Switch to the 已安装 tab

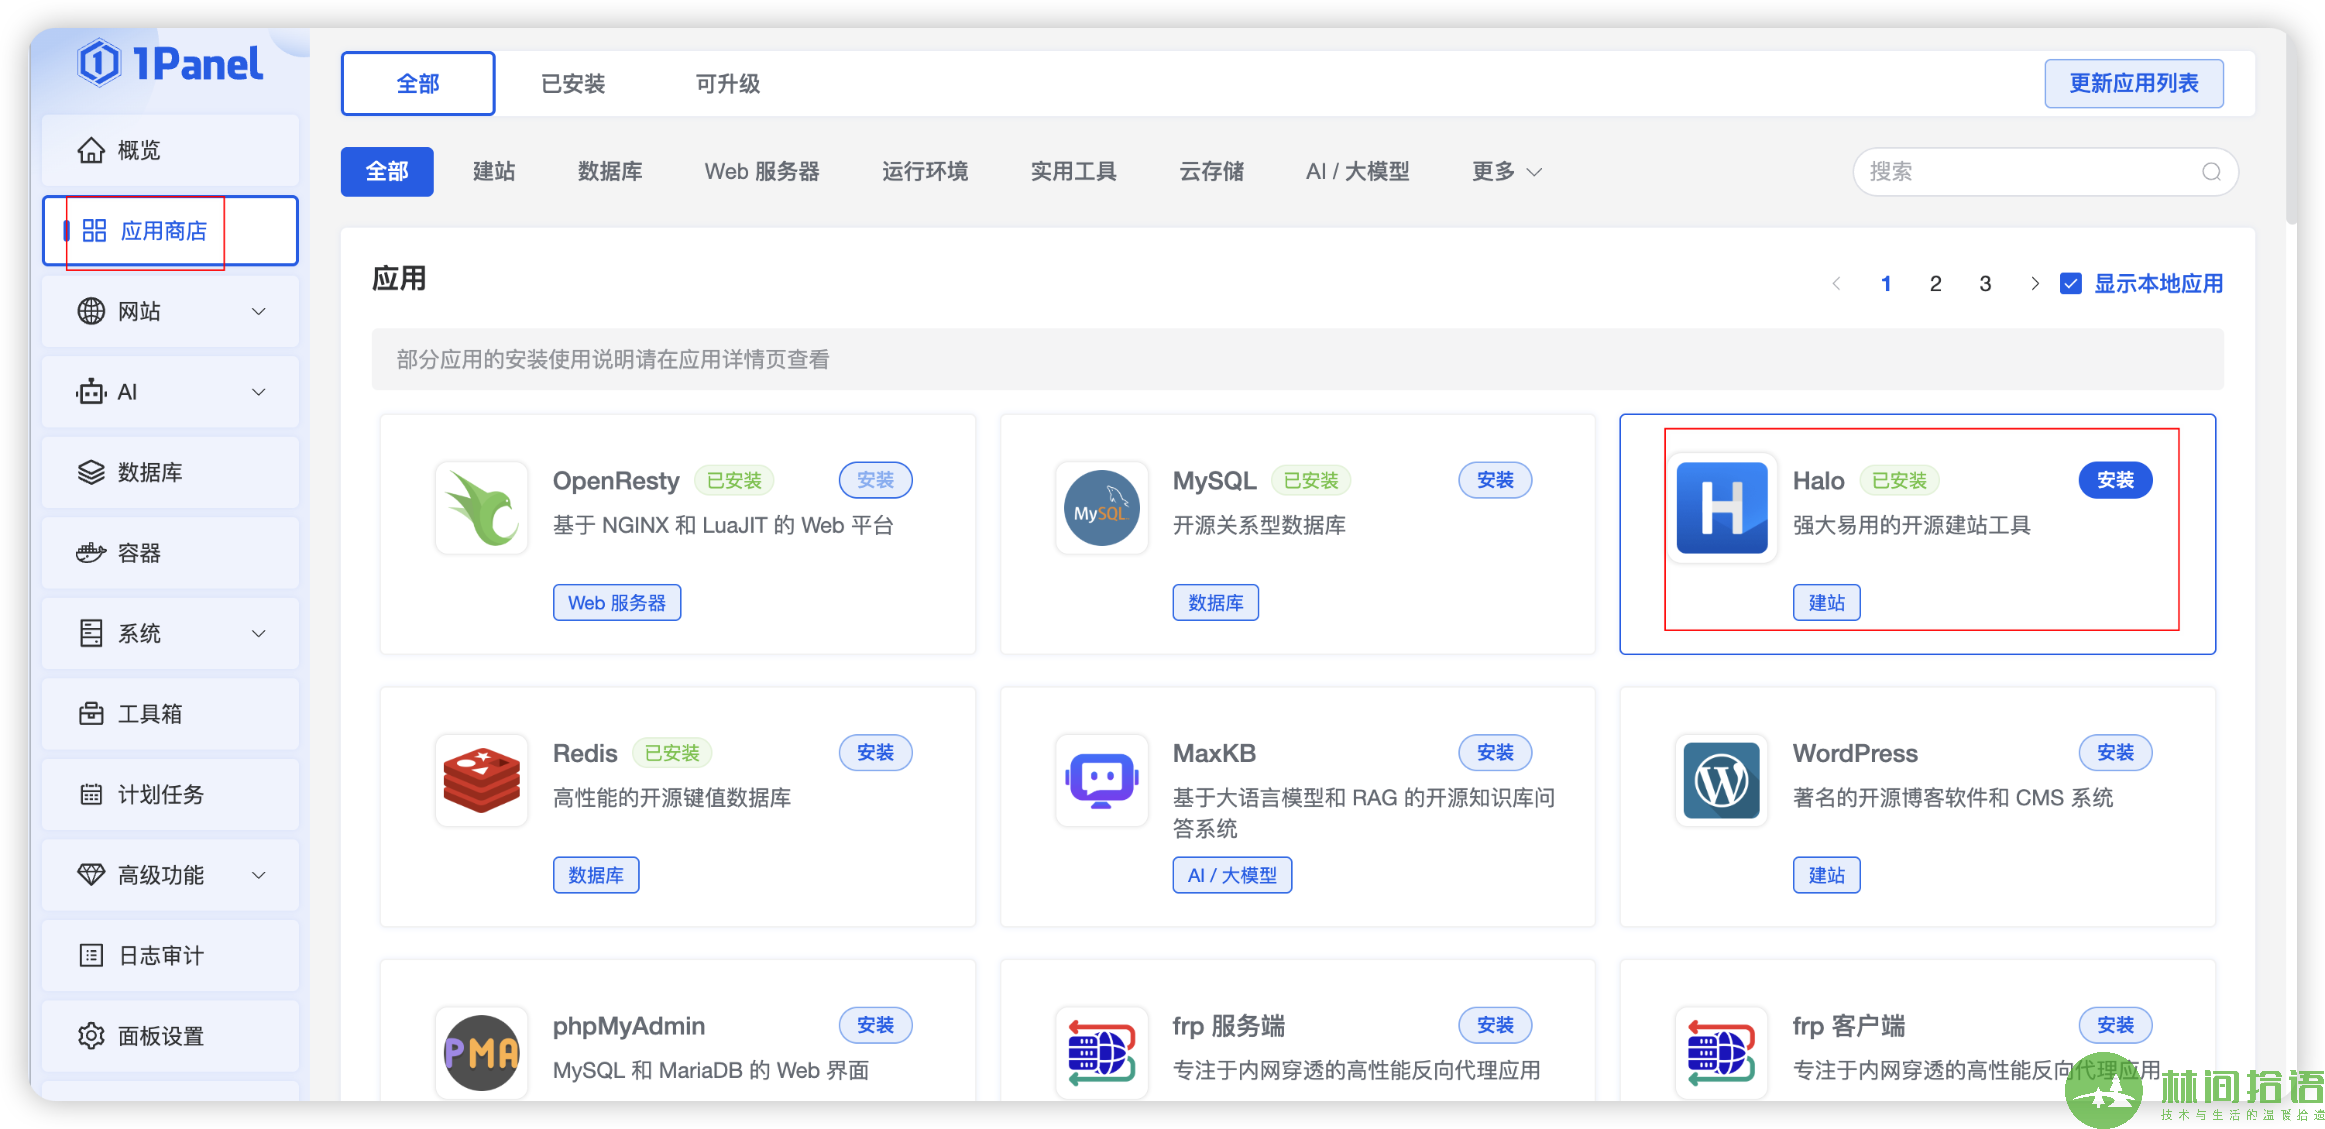573,84
